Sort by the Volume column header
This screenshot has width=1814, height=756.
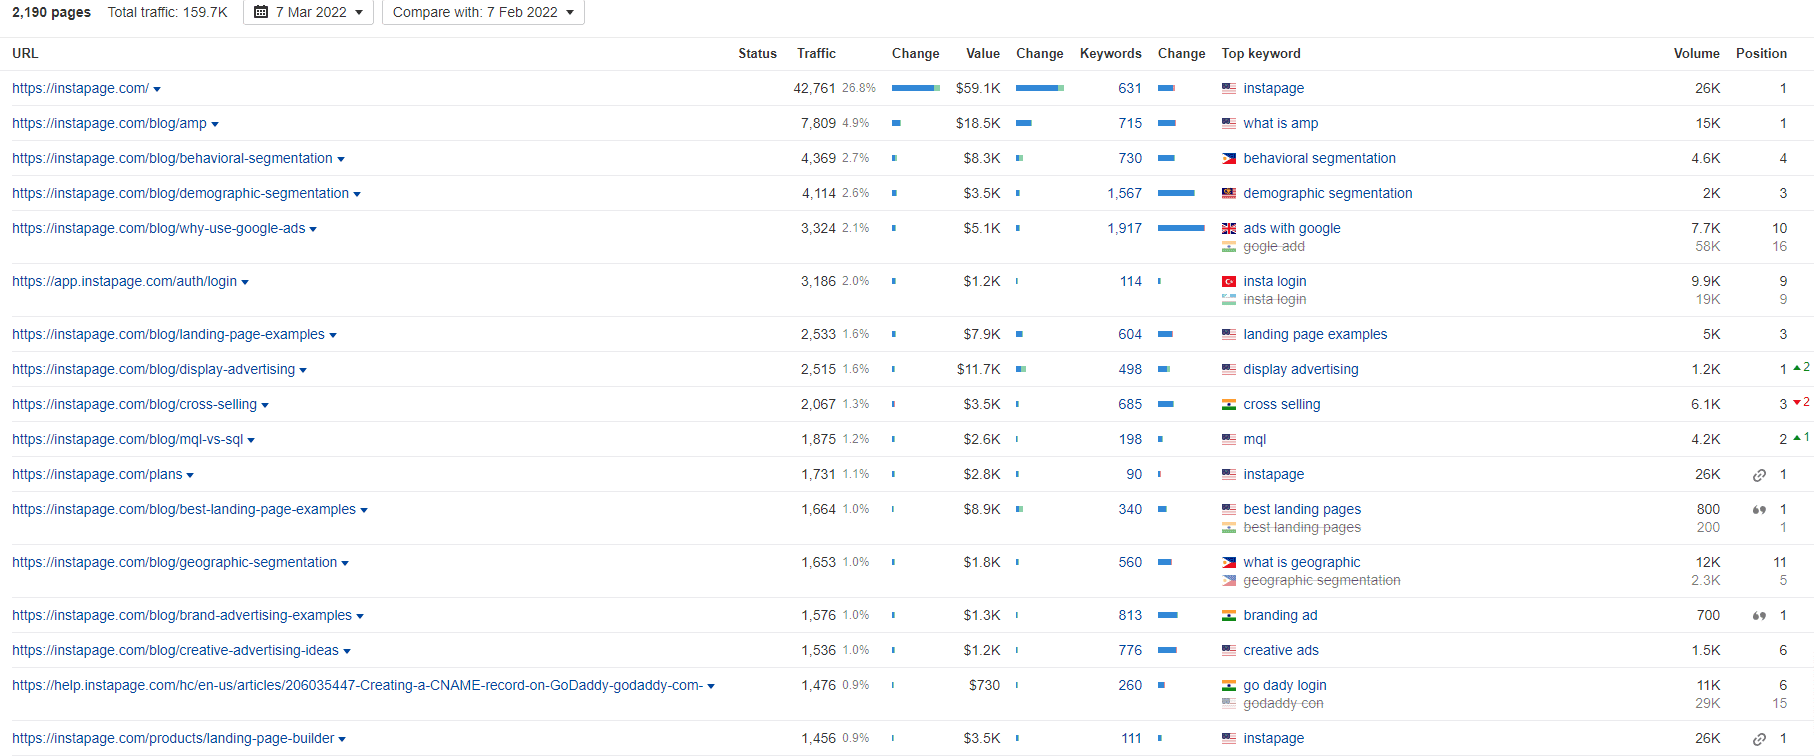click(x=1697, y=53)
